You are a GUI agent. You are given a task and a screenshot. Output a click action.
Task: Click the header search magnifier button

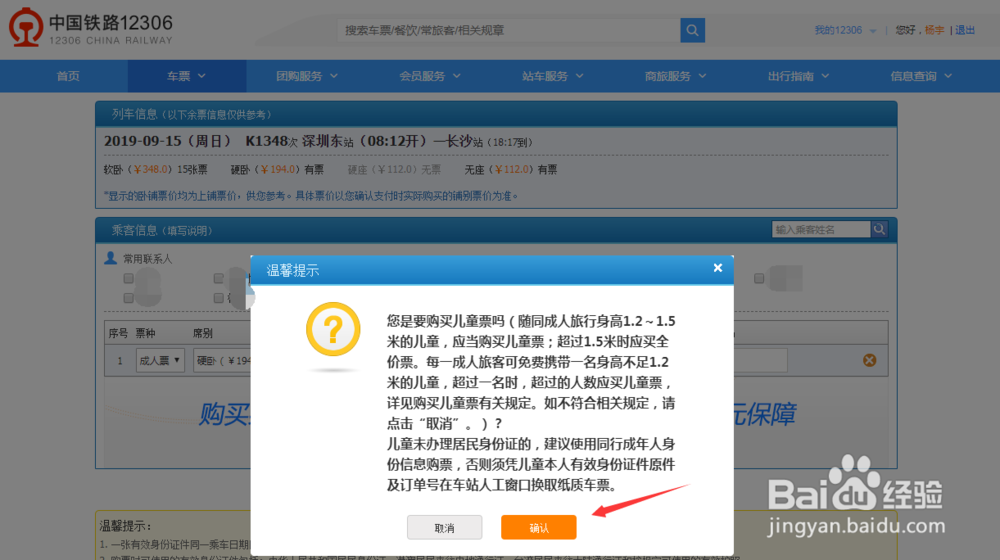click(693, 30)
